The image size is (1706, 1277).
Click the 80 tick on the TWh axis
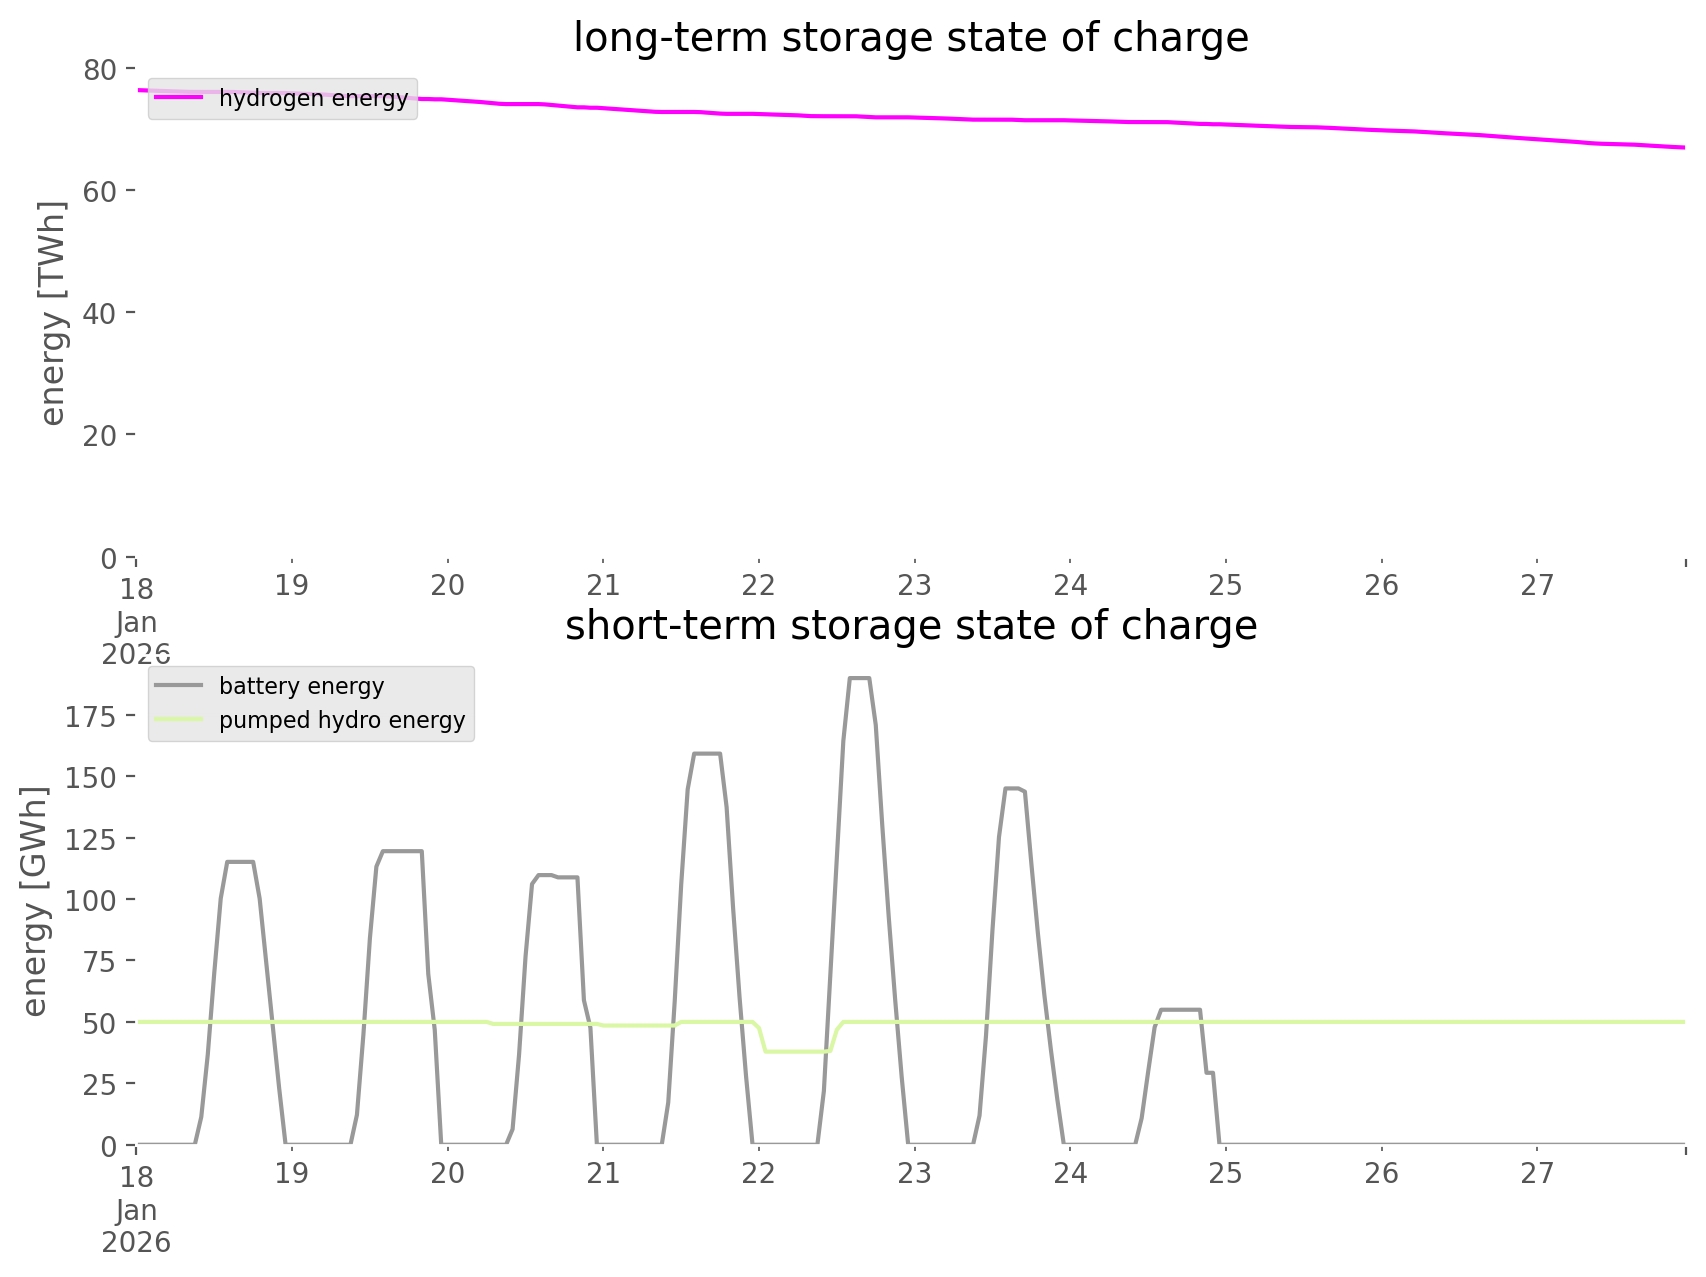100,69
